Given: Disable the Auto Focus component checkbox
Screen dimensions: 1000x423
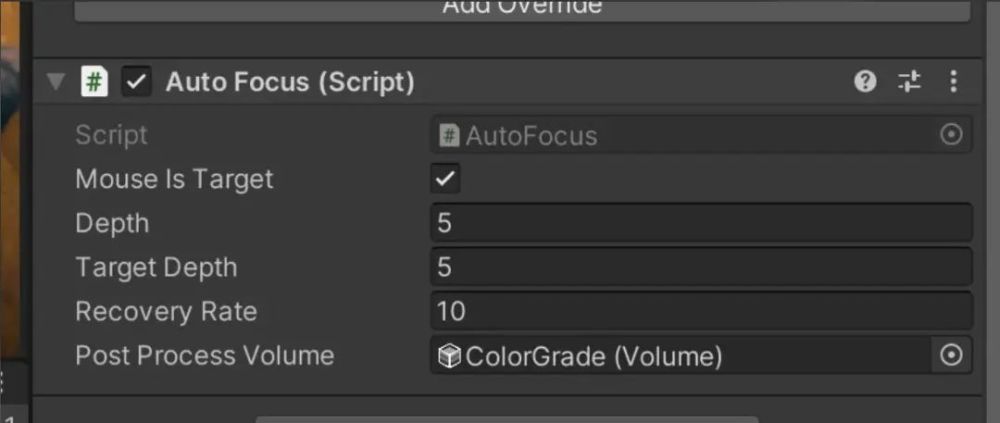Looking at the screenshot, I should [136, 82].
